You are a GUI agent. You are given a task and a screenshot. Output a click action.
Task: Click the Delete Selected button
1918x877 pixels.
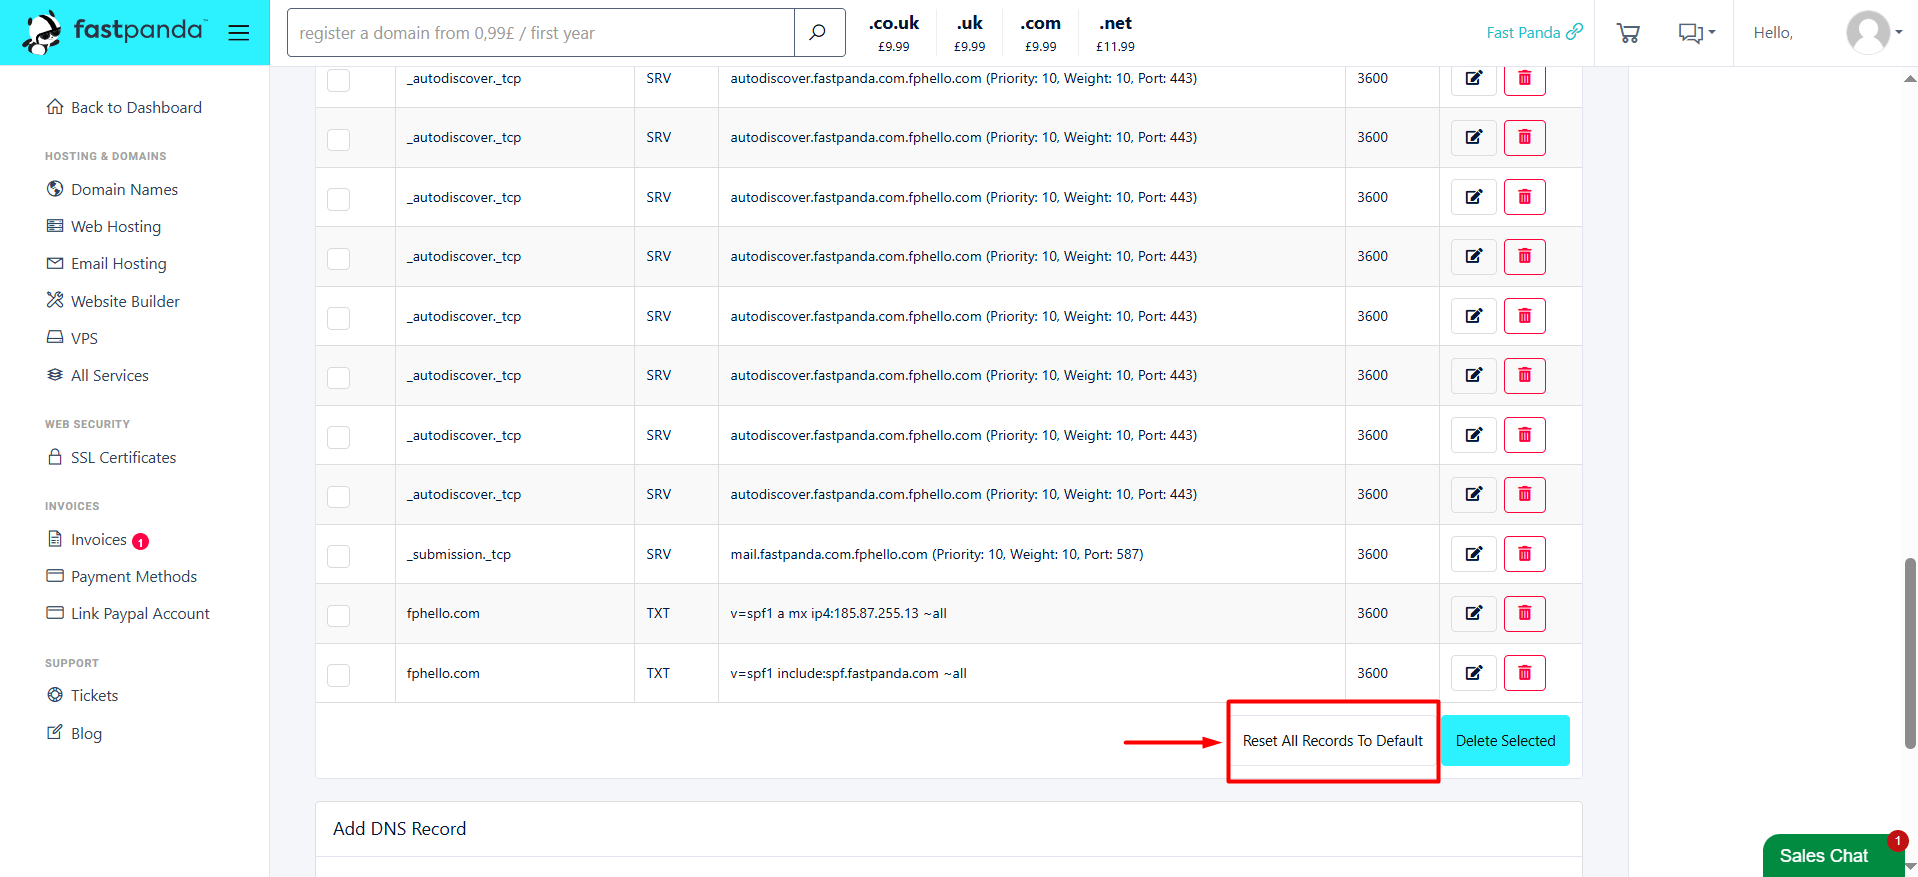point(1505,741)
